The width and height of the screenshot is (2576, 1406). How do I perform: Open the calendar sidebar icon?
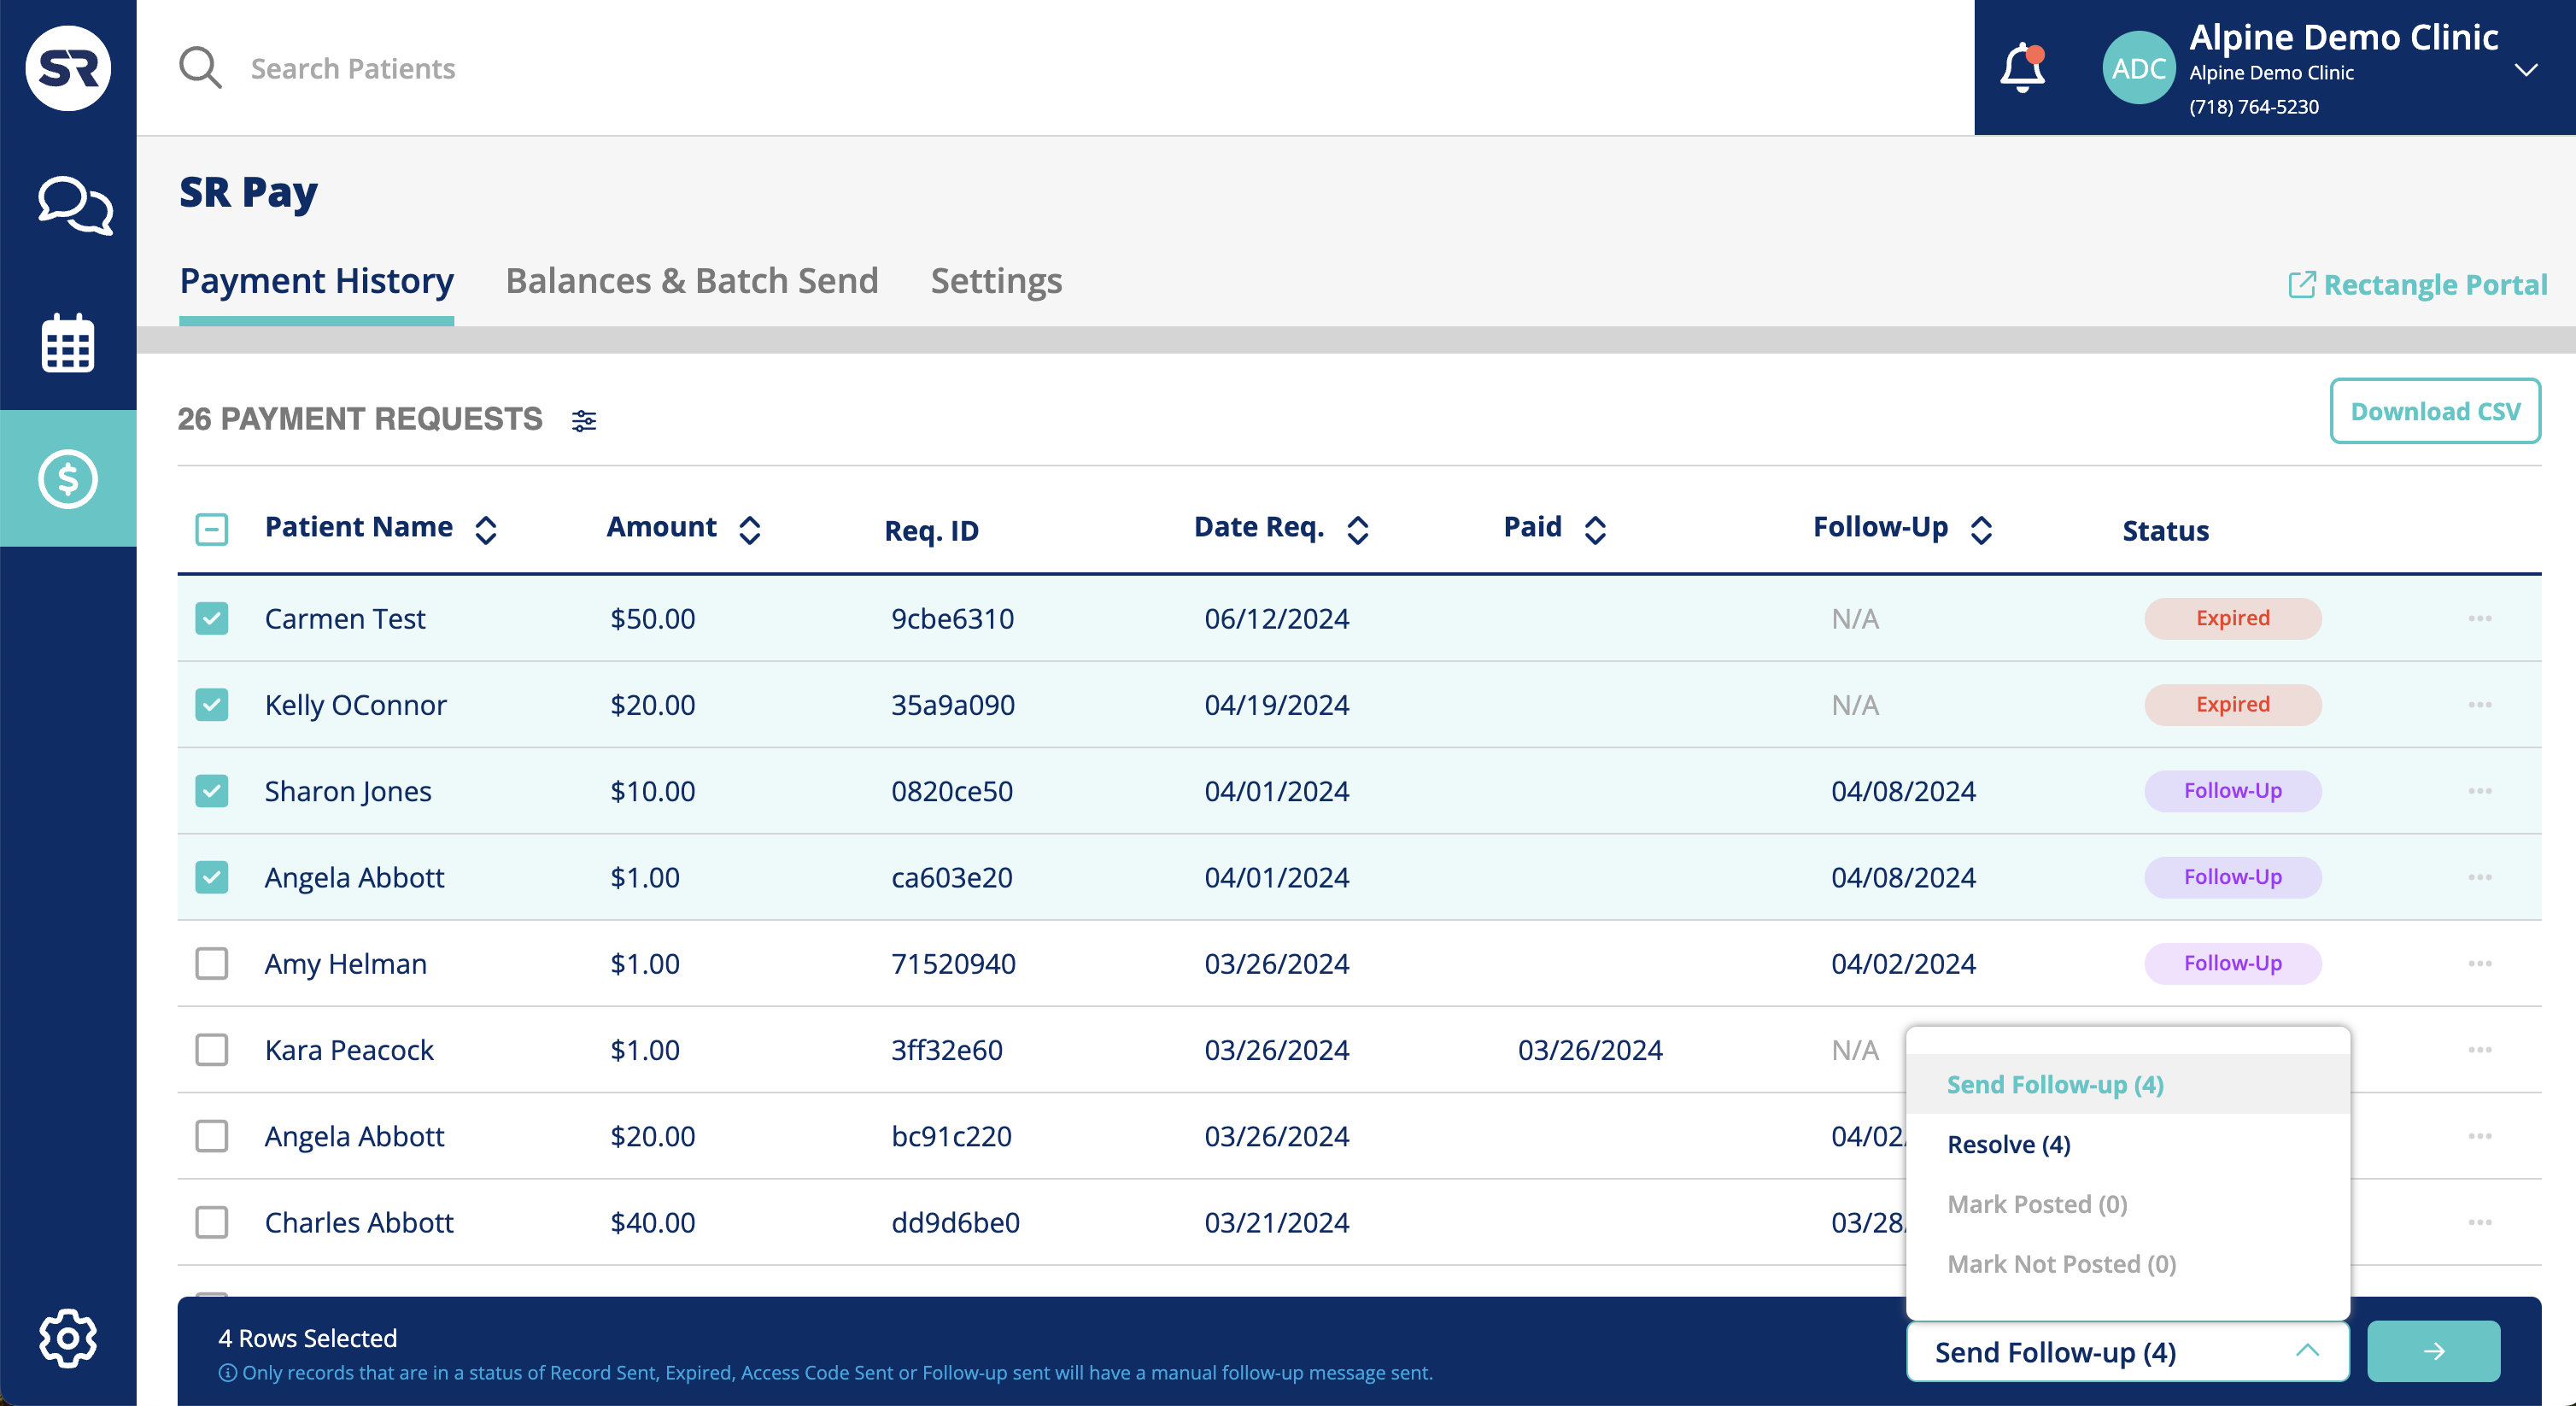68,343
